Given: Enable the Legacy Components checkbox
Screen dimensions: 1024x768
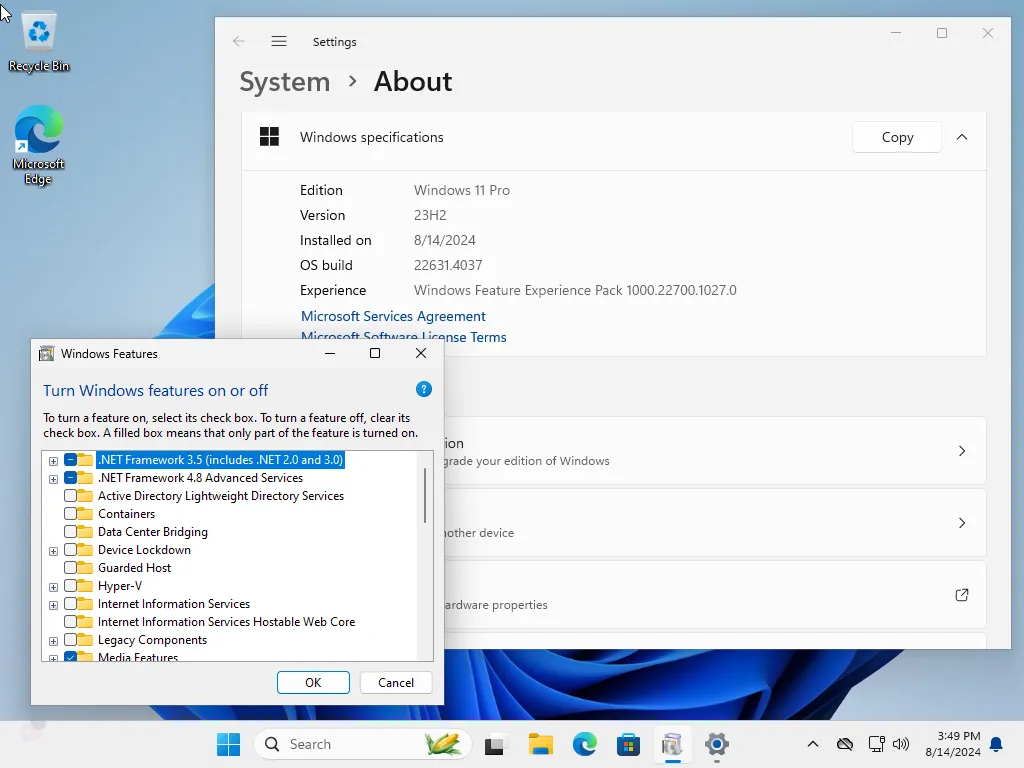Looking at the screenshot, I should tap(71, 640).
